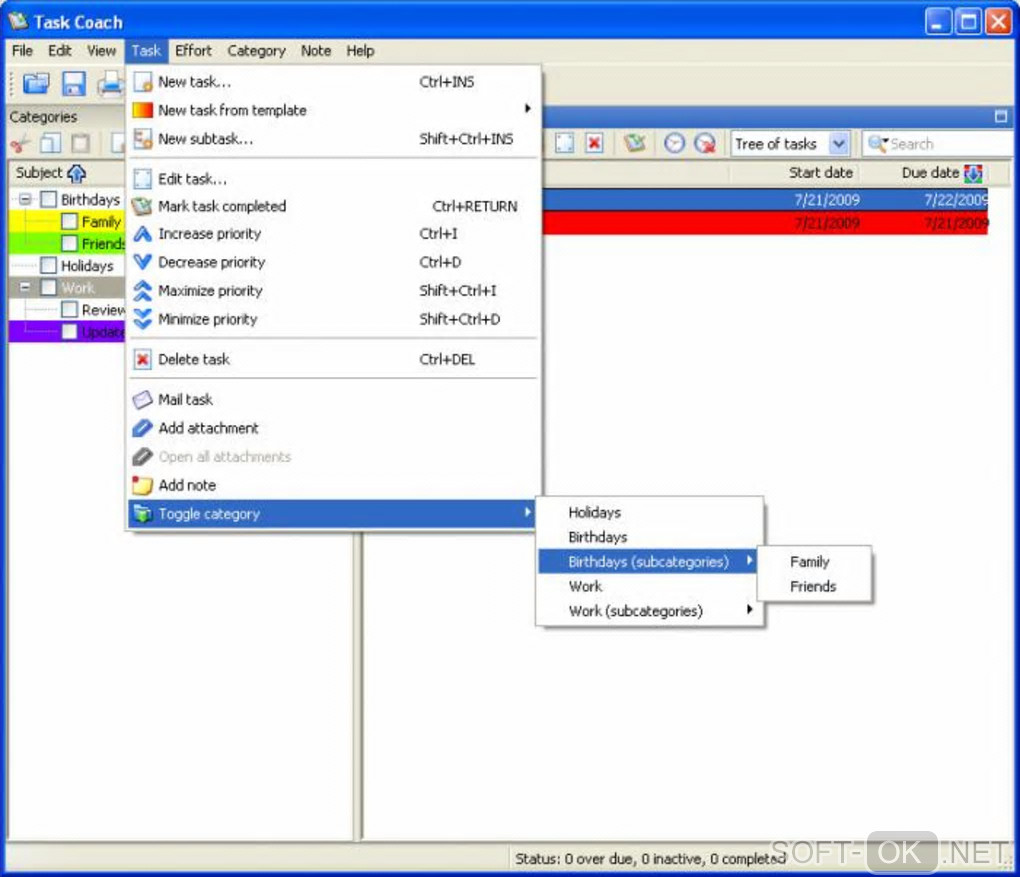Close the open Task menu via its title
Screen dimensions: 1020x877
[146, 51]
